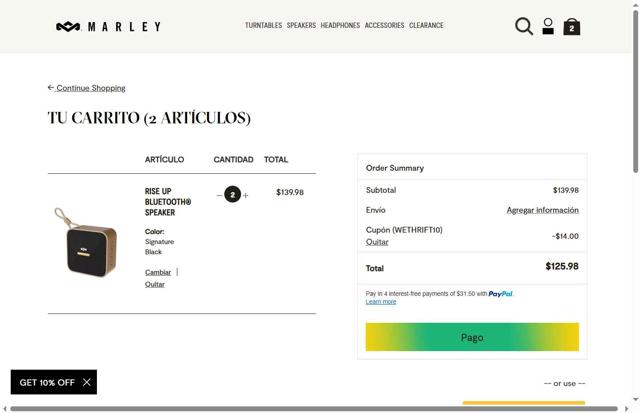Viewport: 640px width, 413px height.
Task: Open the Speakers menu
Action: [301, 25]
